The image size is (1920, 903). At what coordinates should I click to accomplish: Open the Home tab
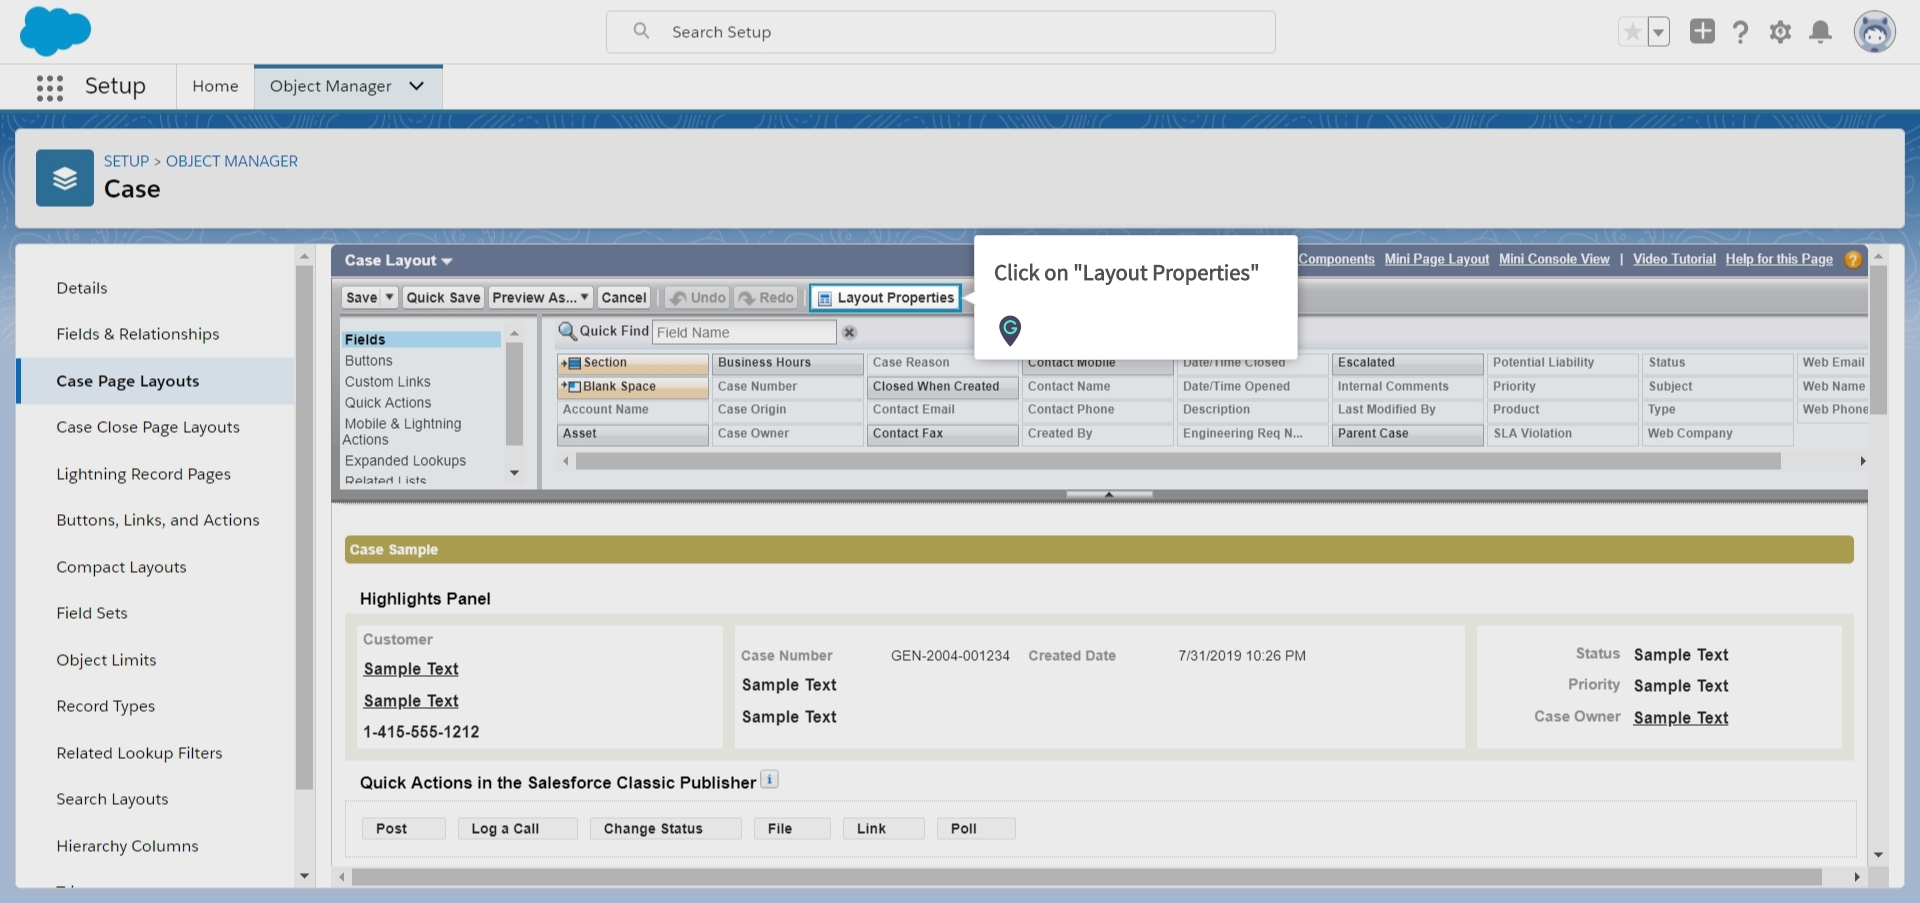[215, 86]
